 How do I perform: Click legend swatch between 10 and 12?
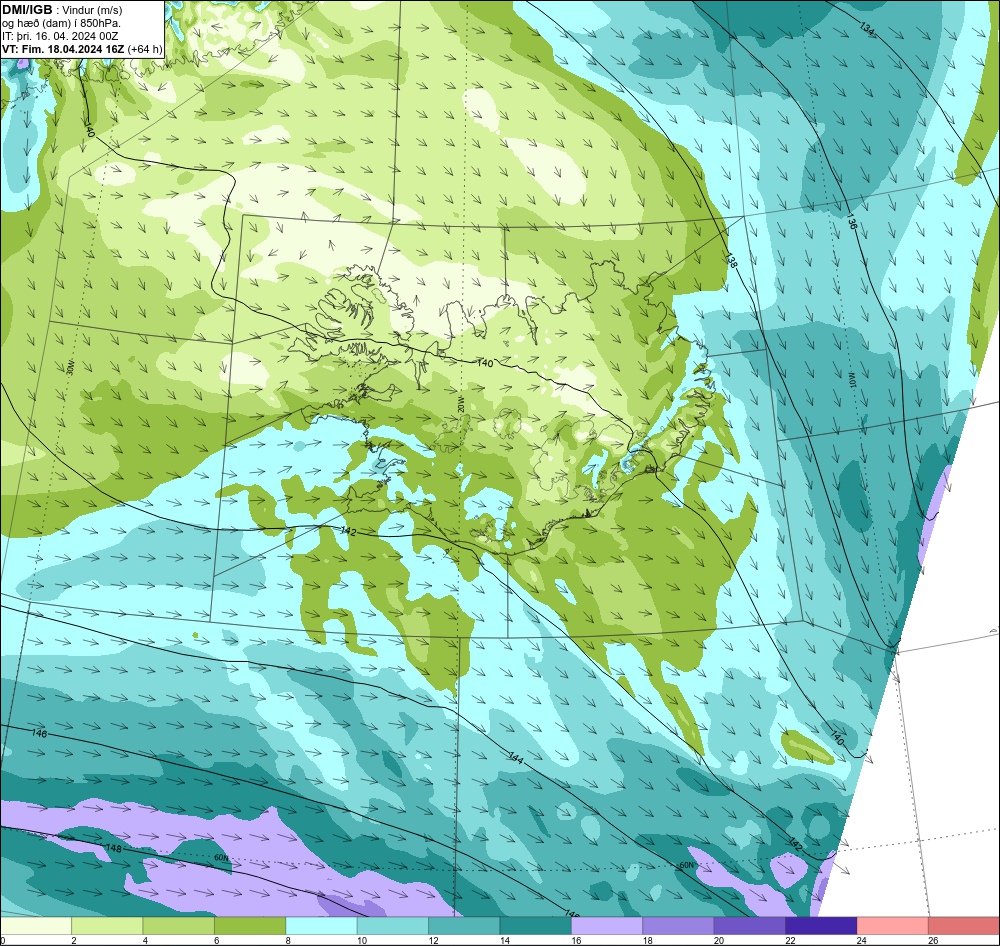pos(393,926)
